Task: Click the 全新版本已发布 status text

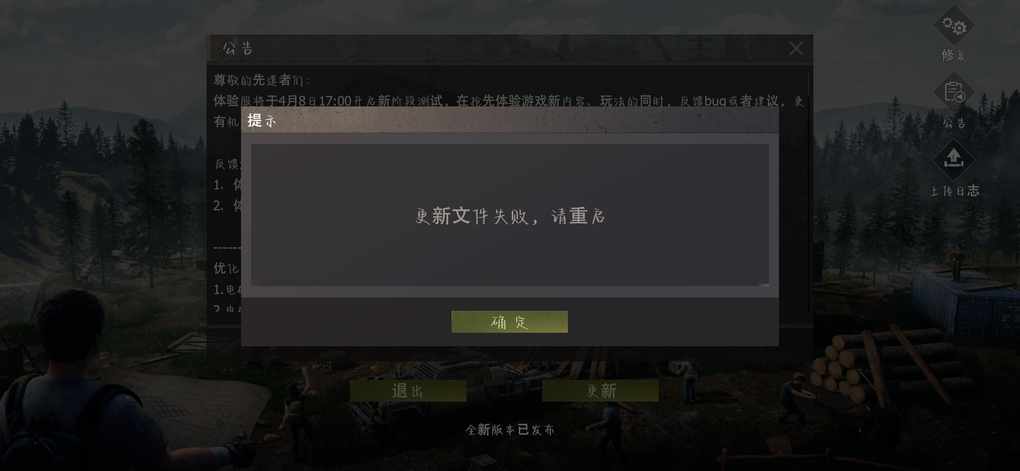Action: (x=510, y=430)
